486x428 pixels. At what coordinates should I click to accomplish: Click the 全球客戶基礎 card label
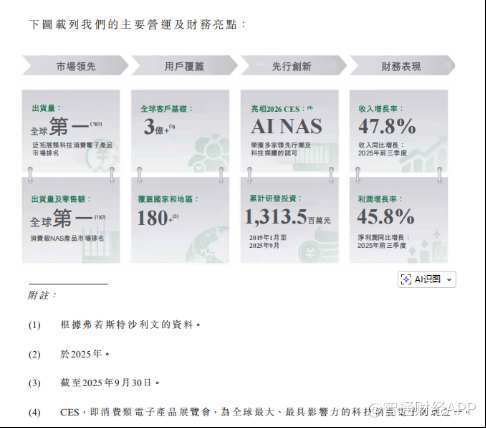166,109
